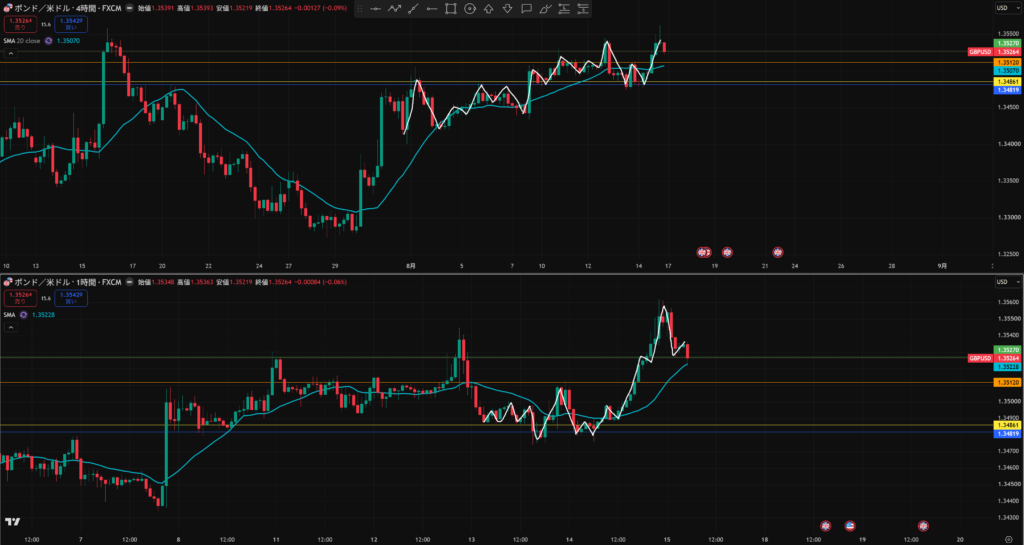Select the circle drawing tool
The height and width of the screenshot is (545, 1024).
(x=470, y=8)
